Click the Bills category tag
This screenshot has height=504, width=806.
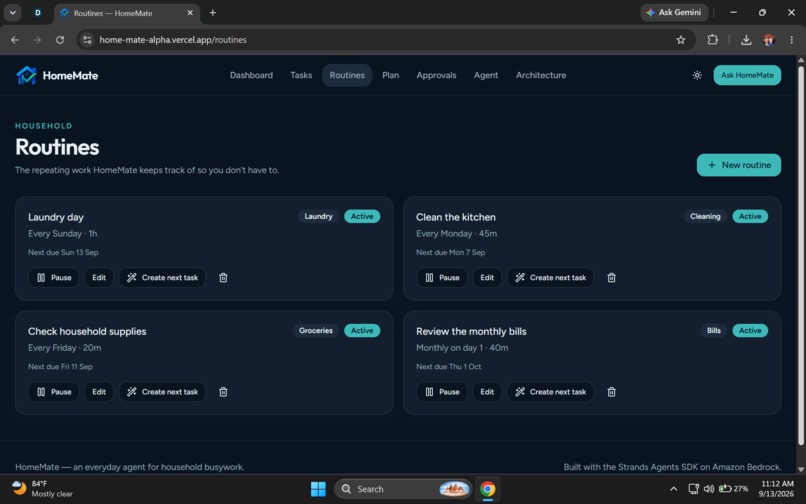coord(713,331)
